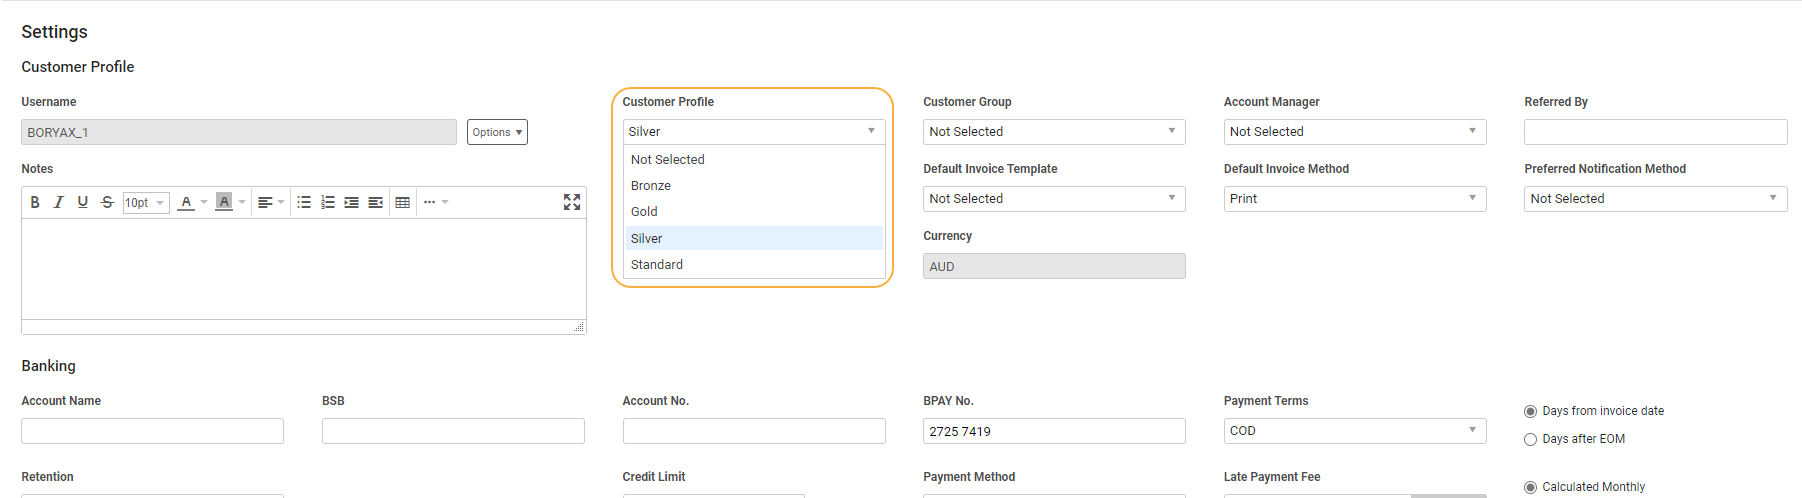The width and height of the screenshot is (1802, 498).
Task: Open the Account Manager dropdown
Action: click(x=1355, y=132)
